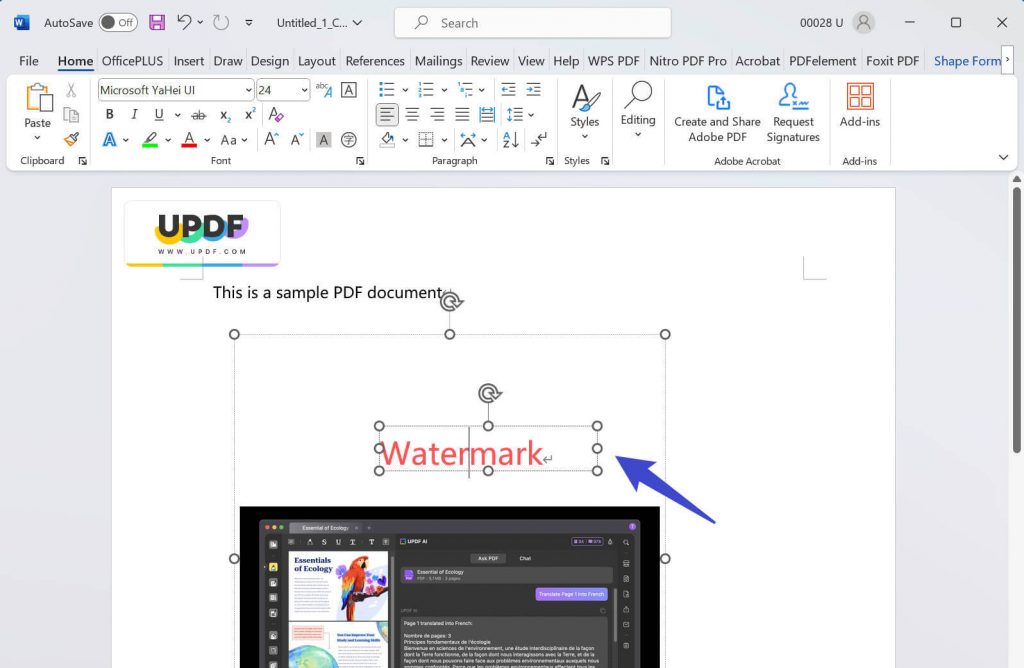
Task: Apply center paragraph alignment
Action: (412, 113)
